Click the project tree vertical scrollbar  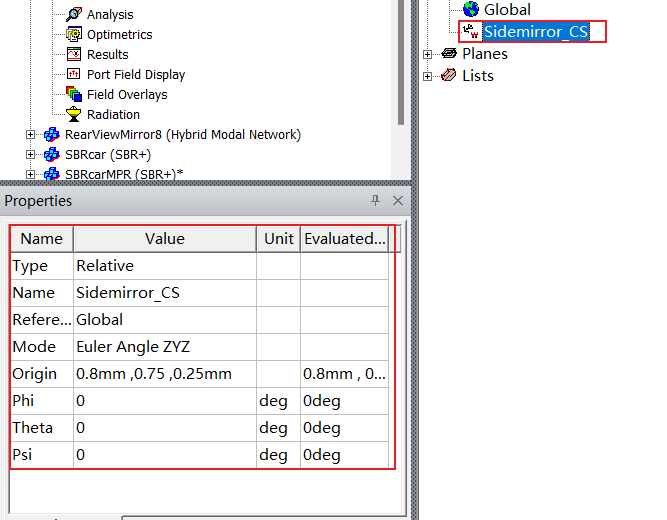[x=401, y=62]
